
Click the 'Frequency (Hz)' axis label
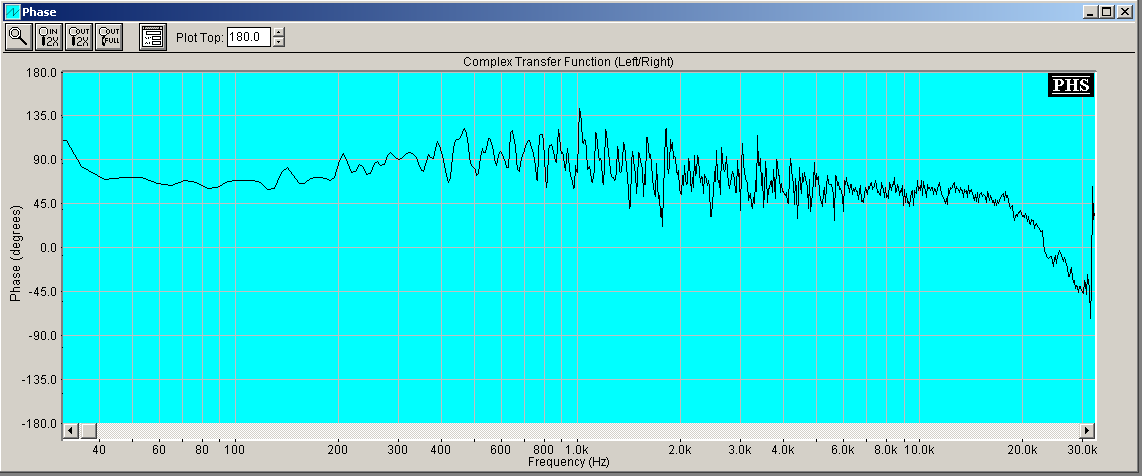569,461
